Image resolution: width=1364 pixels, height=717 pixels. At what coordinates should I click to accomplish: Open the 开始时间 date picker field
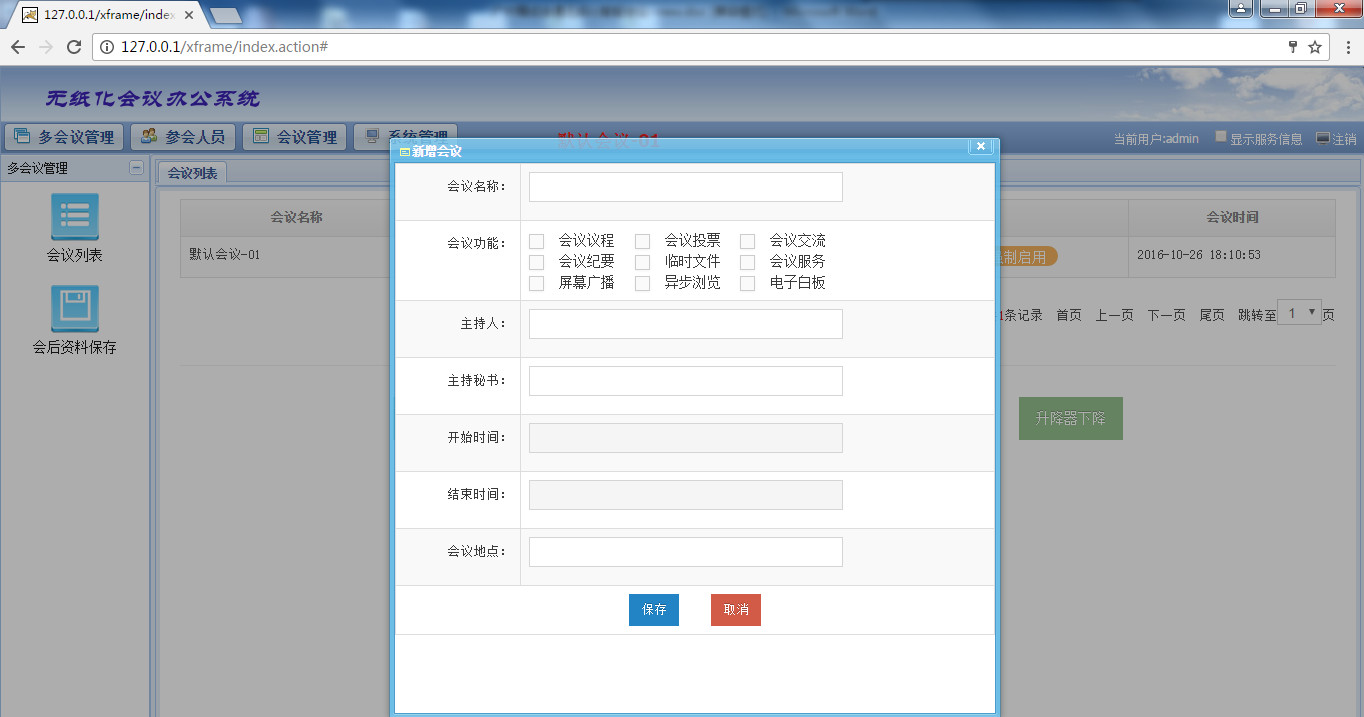coord(685,438)
